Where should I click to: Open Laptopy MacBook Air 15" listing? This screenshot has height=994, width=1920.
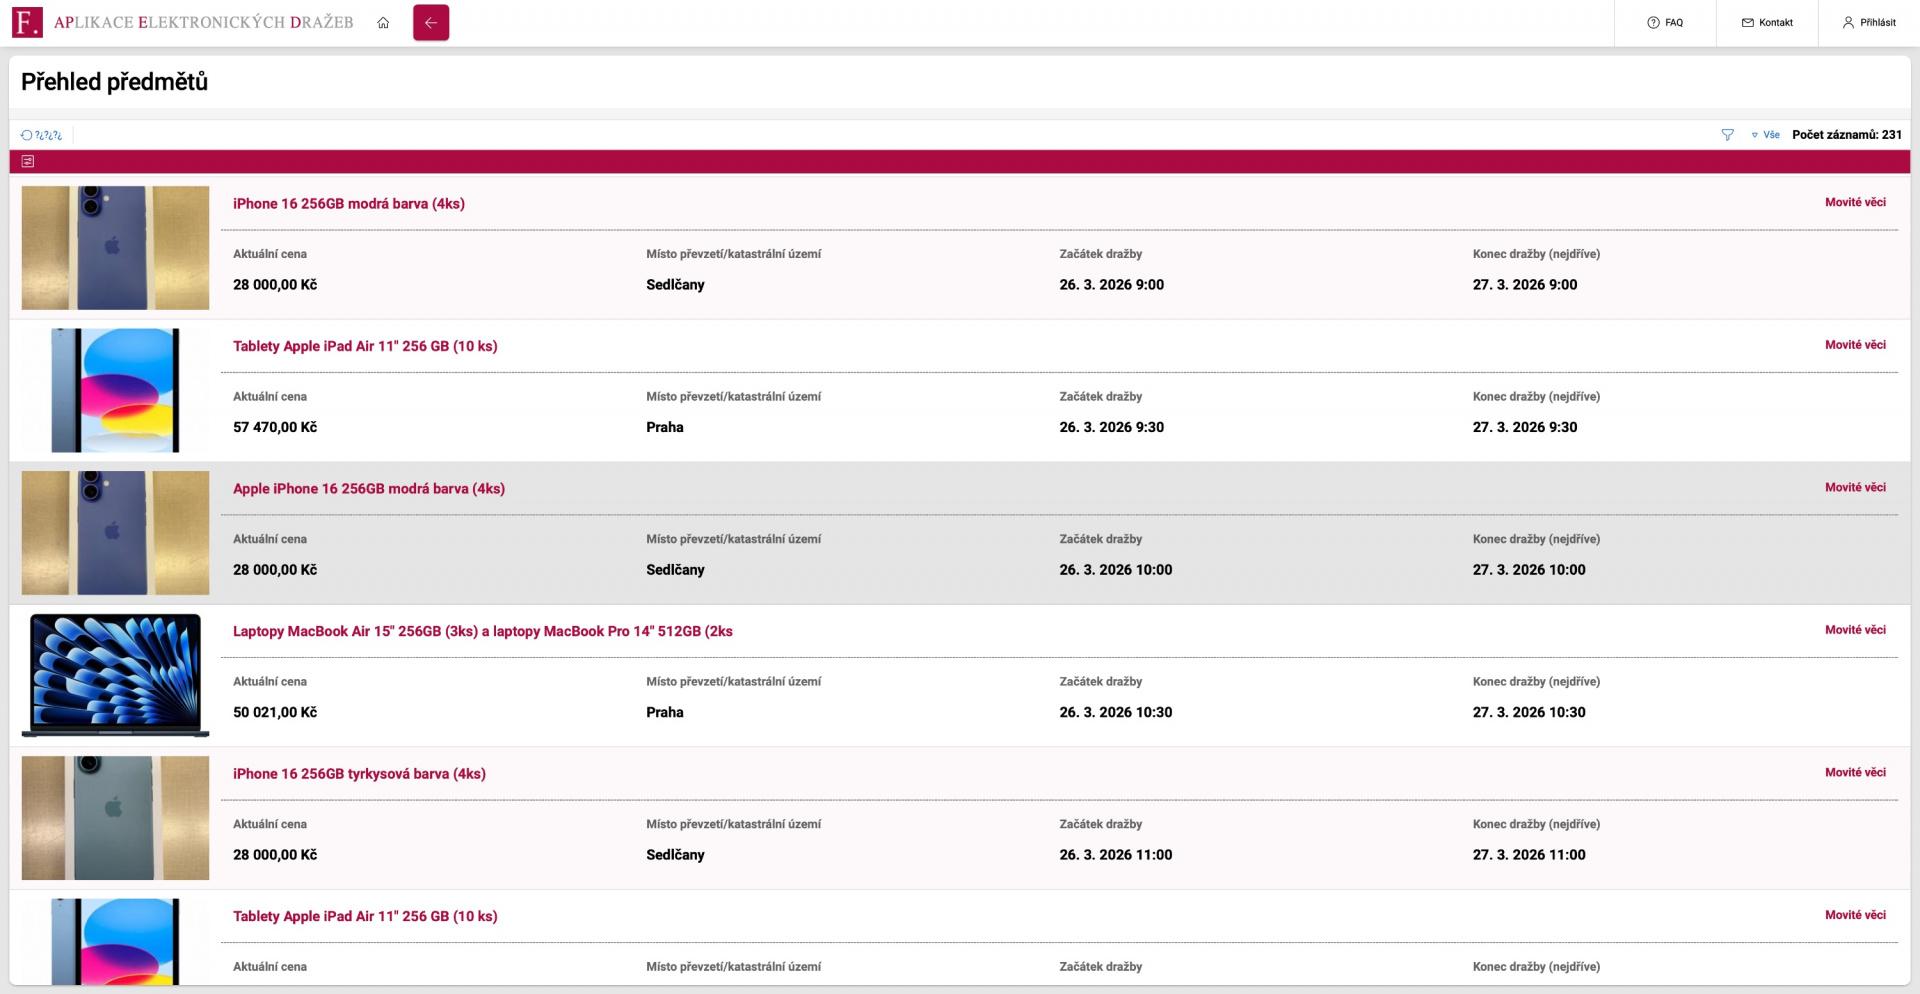click(482, 631)
